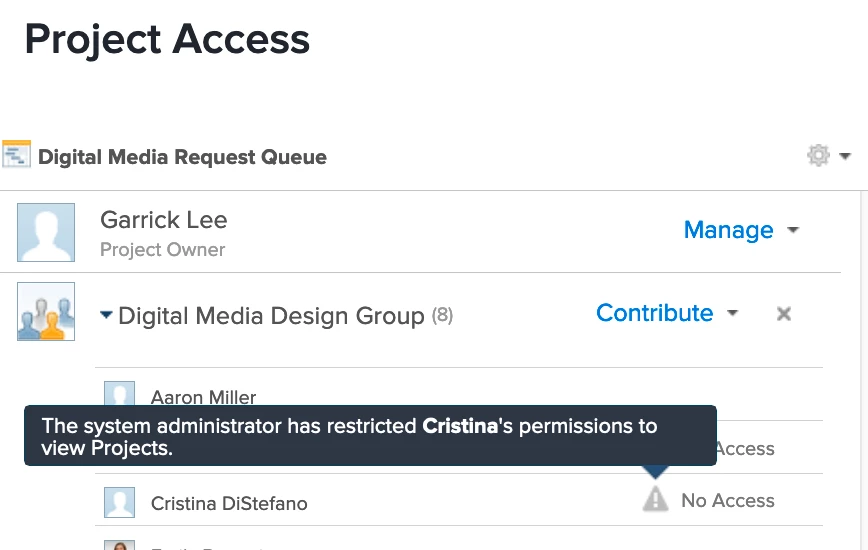868x550 pixels.
Task: Click Cristina's No Access label
Action: (x=728, y=500)
